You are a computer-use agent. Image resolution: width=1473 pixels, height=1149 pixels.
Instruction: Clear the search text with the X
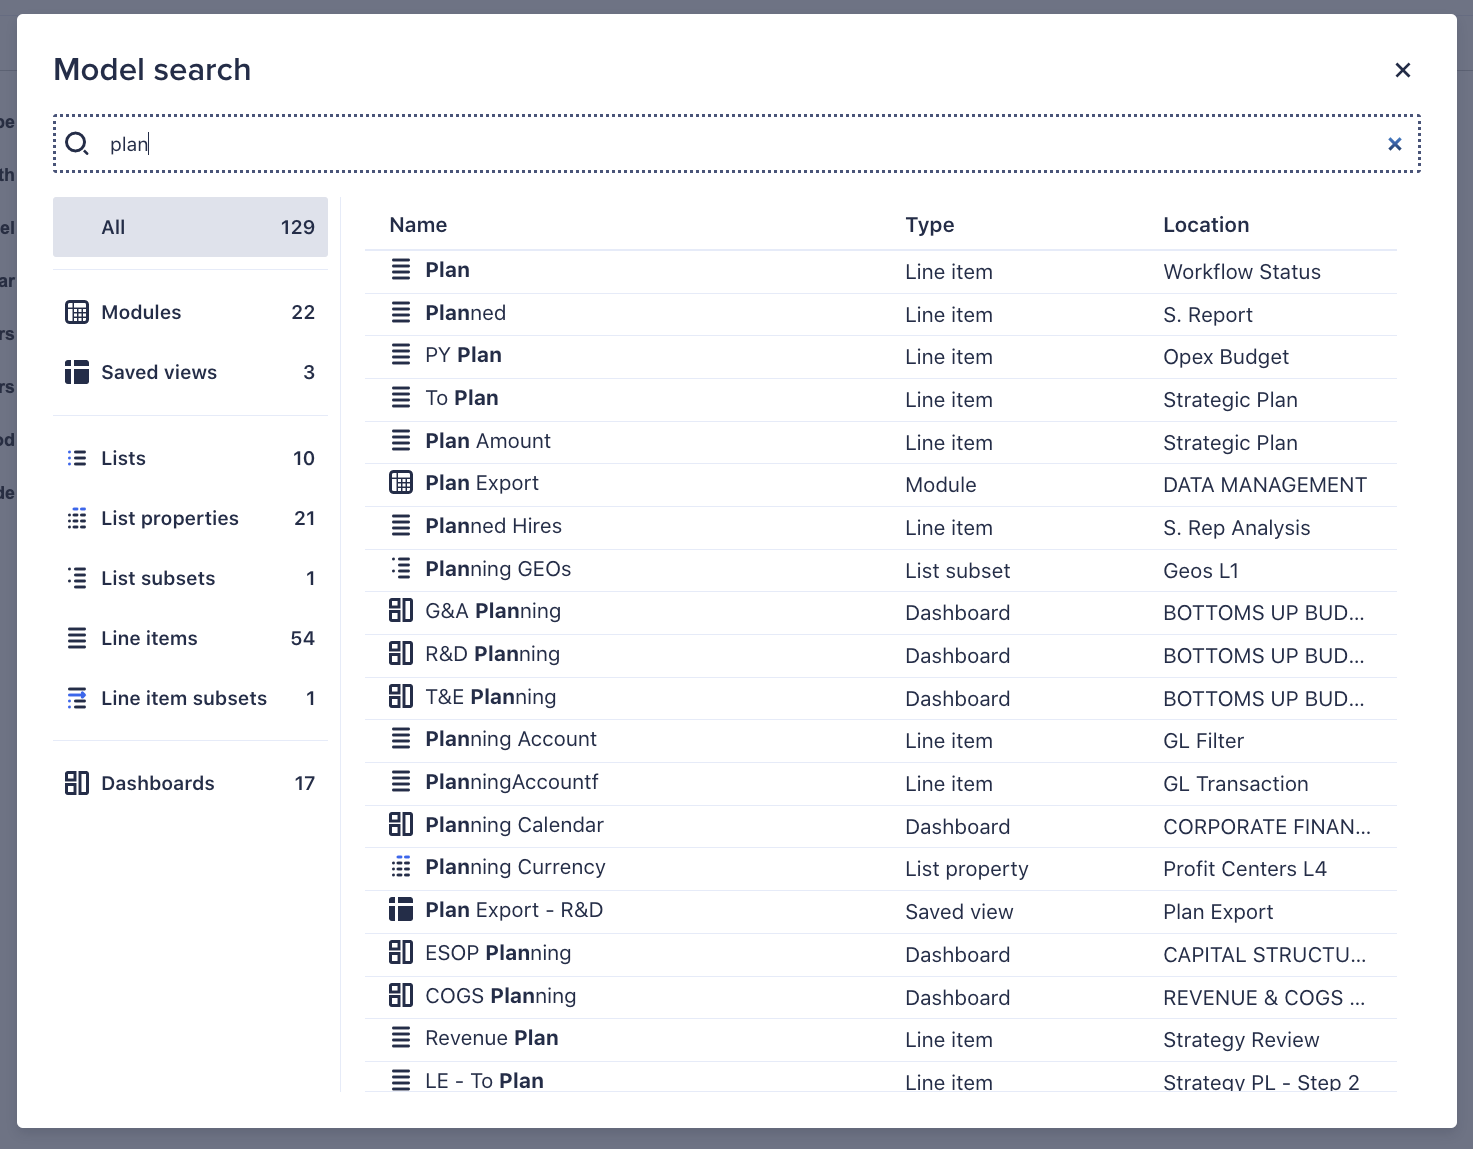1394,144
